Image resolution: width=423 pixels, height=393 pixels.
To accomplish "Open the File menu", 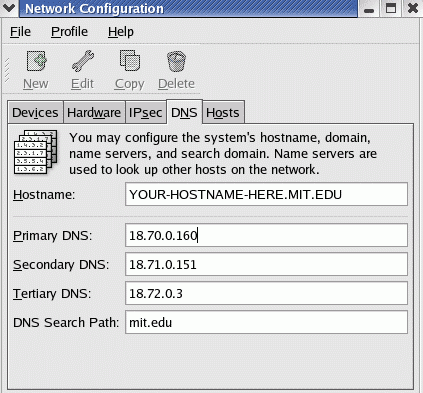I will tap(20, 32).
